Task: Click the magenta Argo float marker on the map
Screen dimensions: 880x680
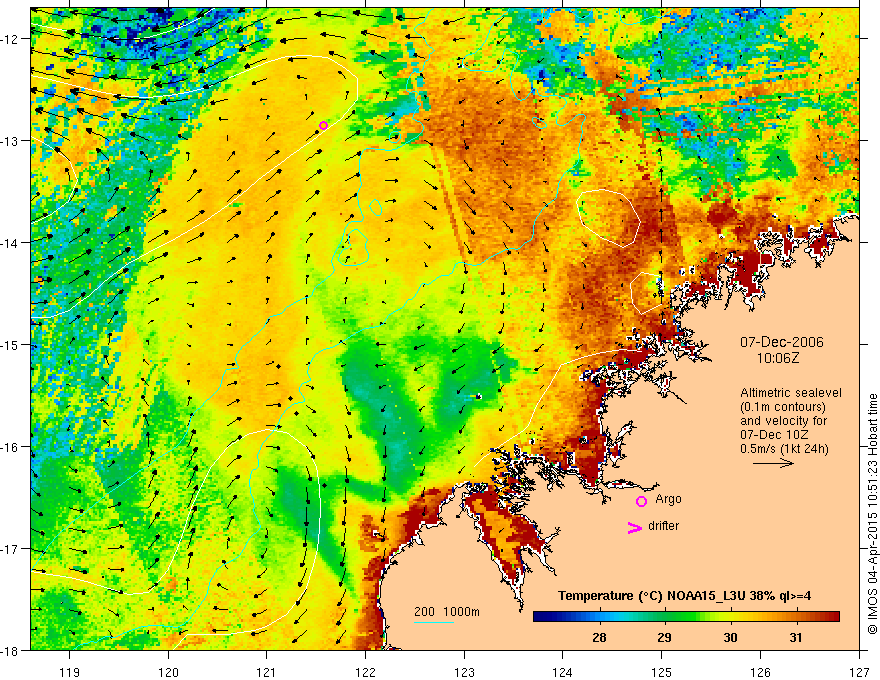Action: 323,125
